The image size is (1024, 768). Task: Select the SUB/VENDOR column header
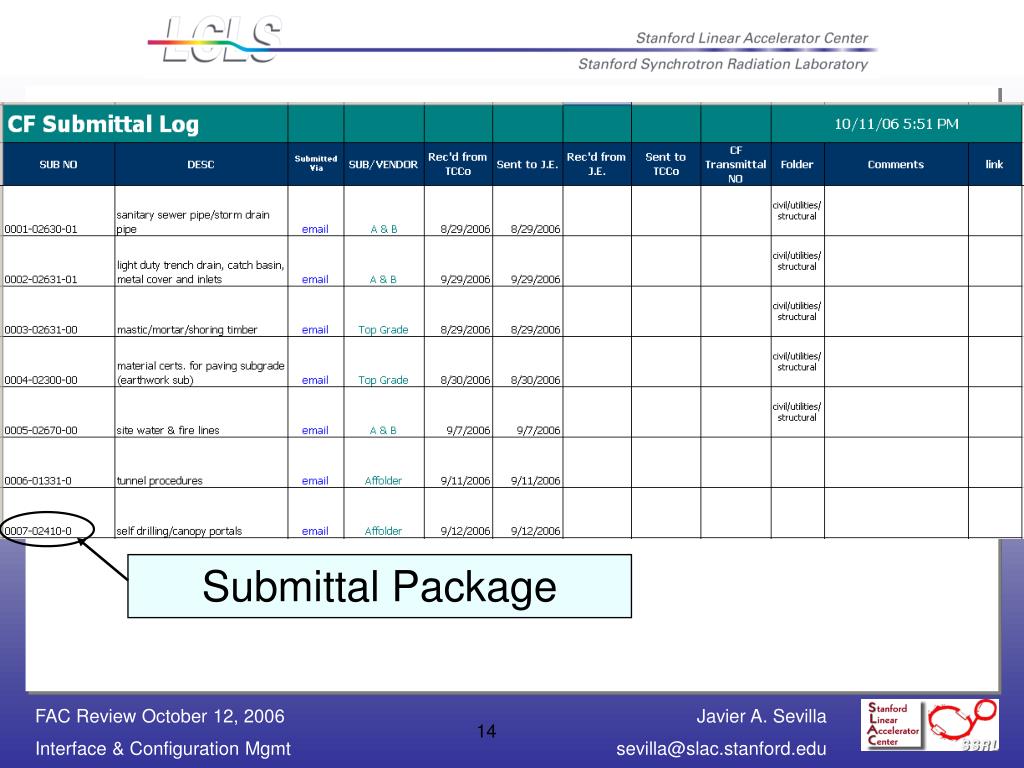click(x=383, y=165)
